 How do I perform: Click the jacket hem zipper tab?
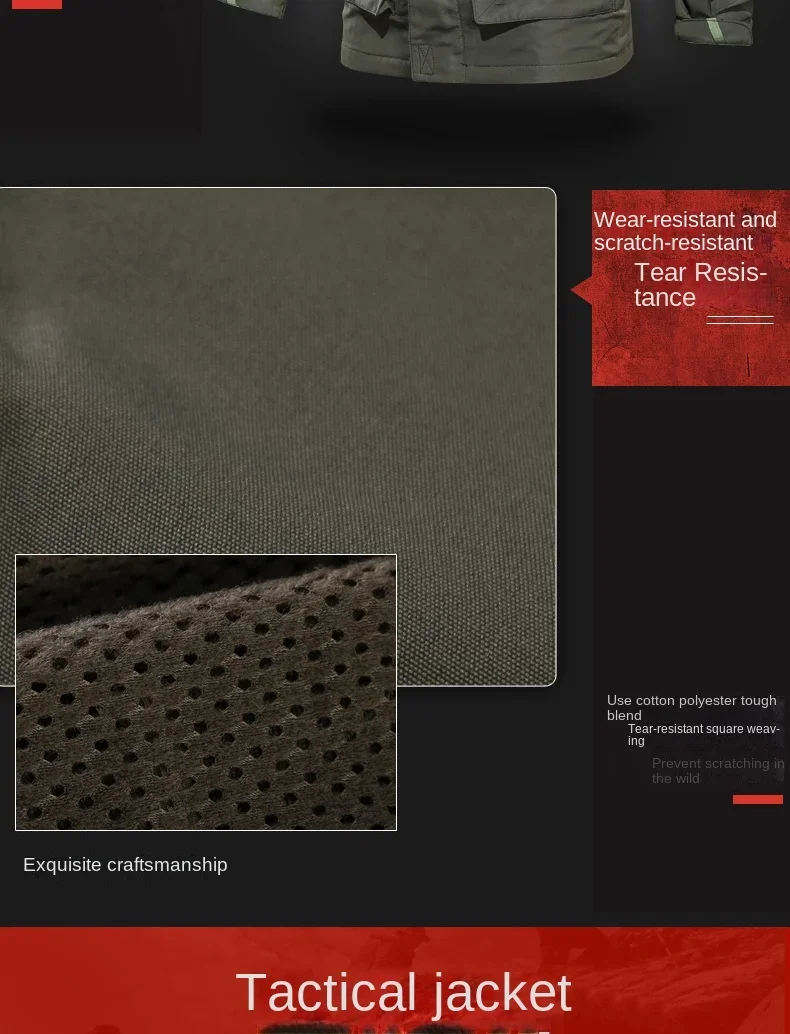click(425, 59)
